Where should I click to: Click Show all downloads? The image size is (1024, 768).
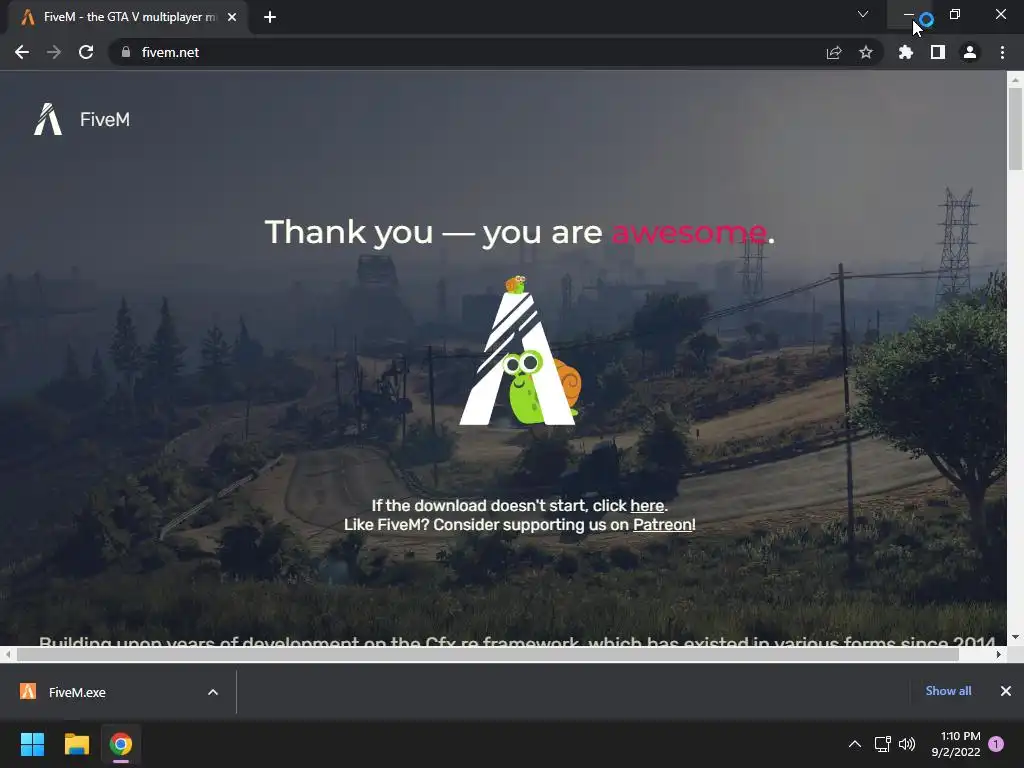coord(948,691)
